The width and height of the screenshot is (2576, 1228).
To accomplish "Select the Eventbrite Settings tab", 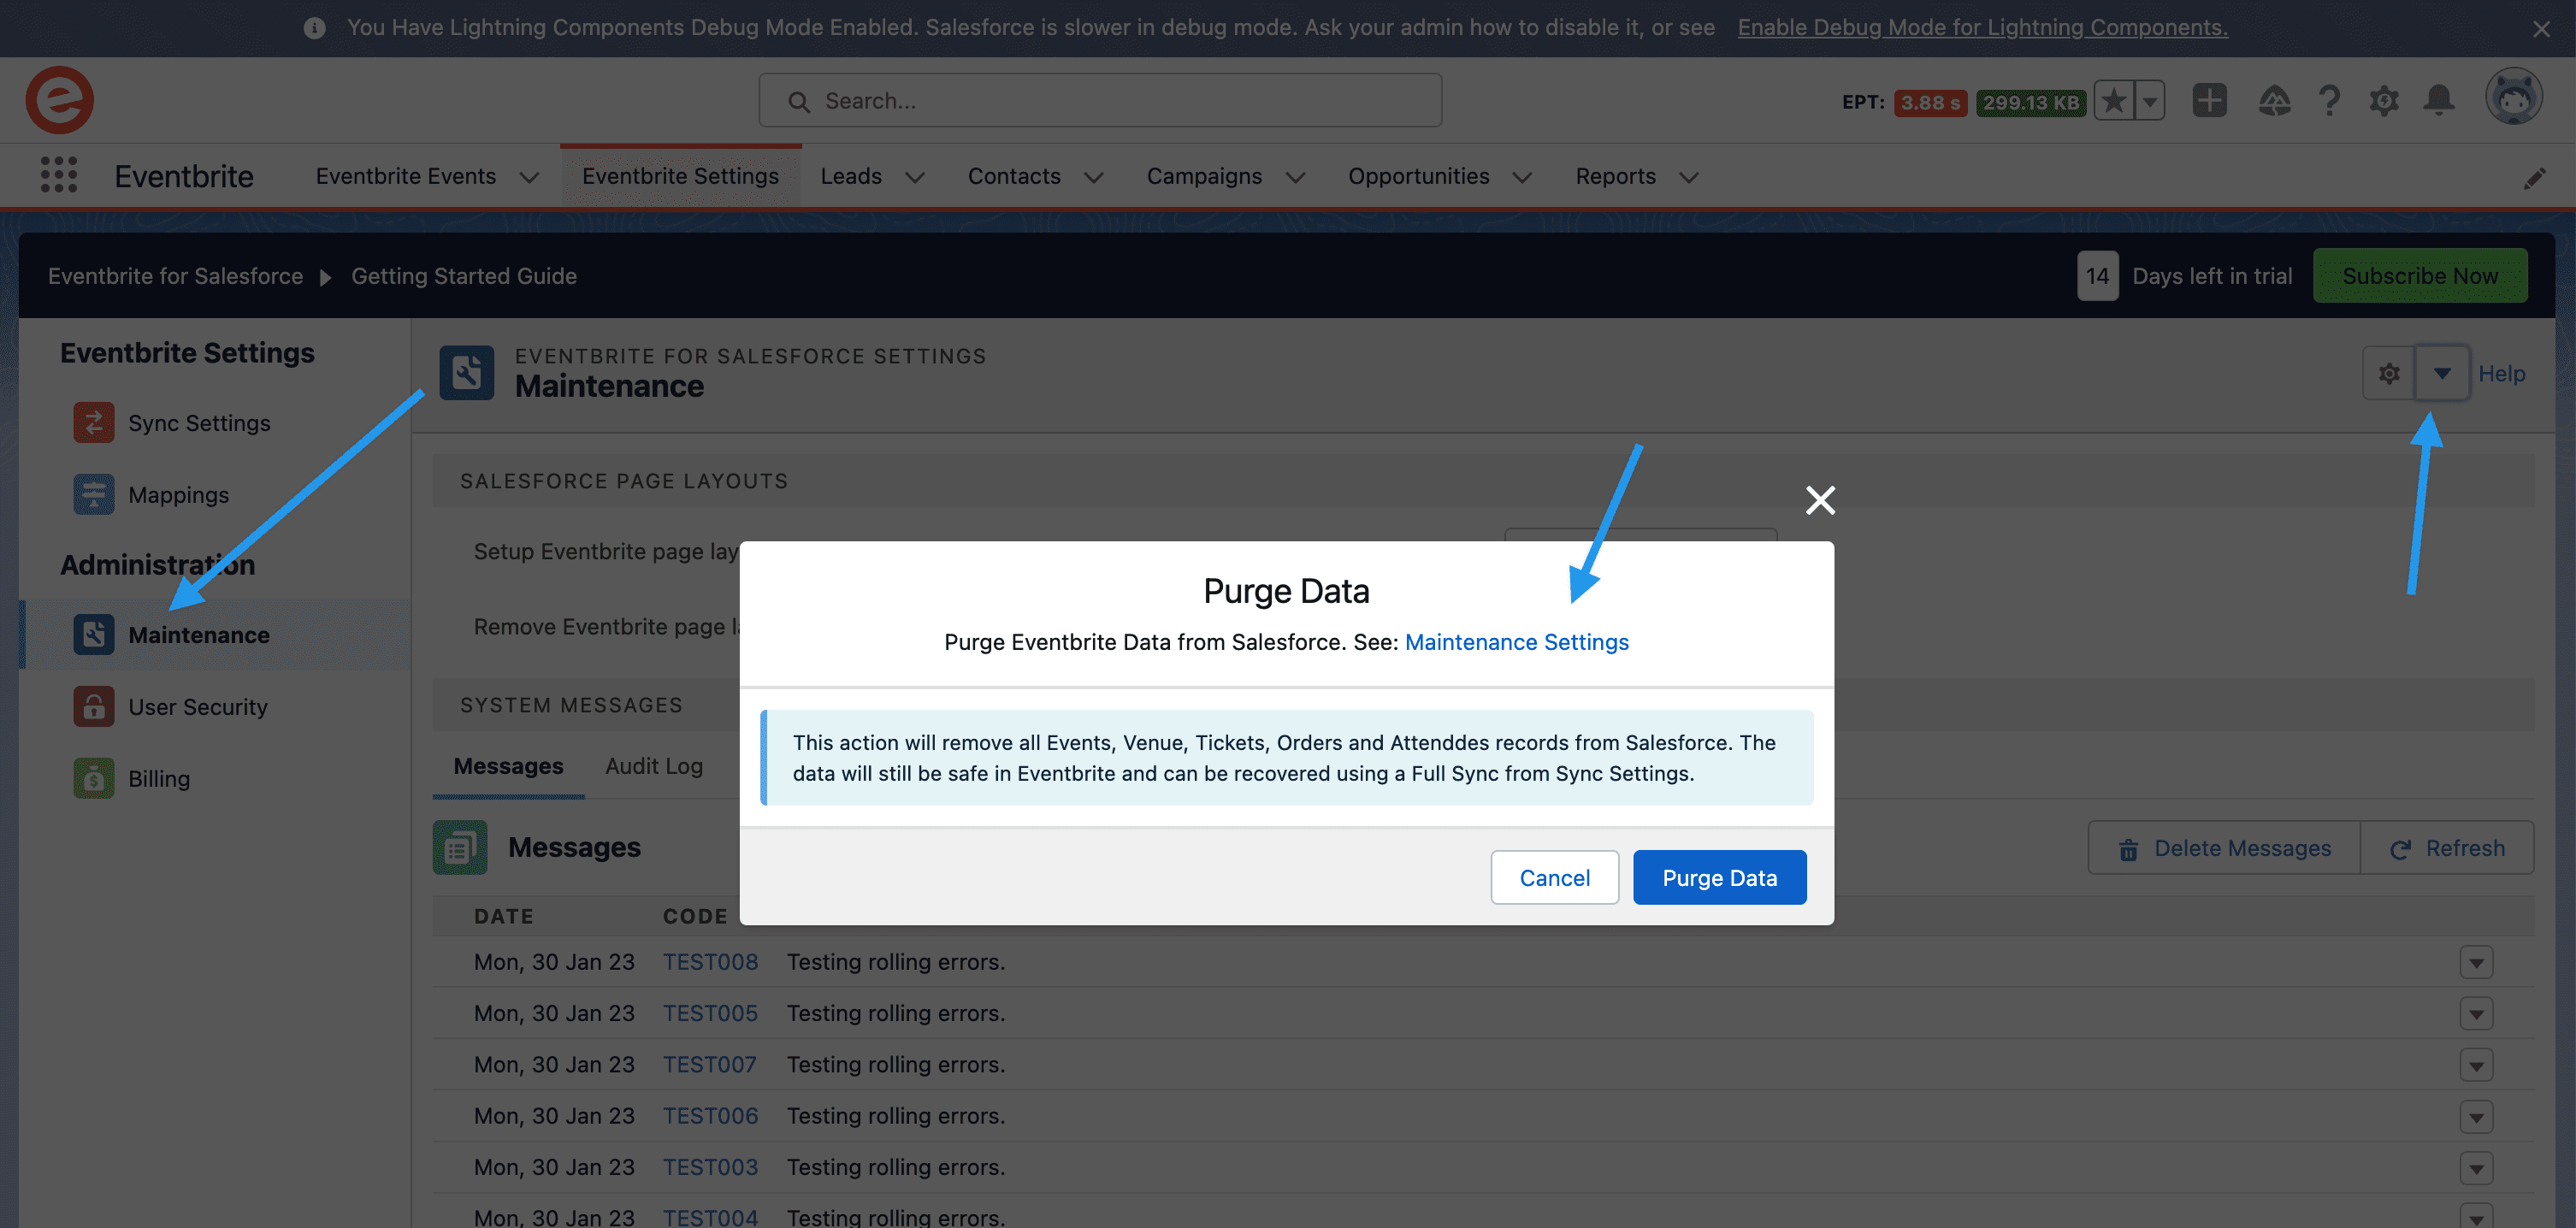I will click(680, 176).
